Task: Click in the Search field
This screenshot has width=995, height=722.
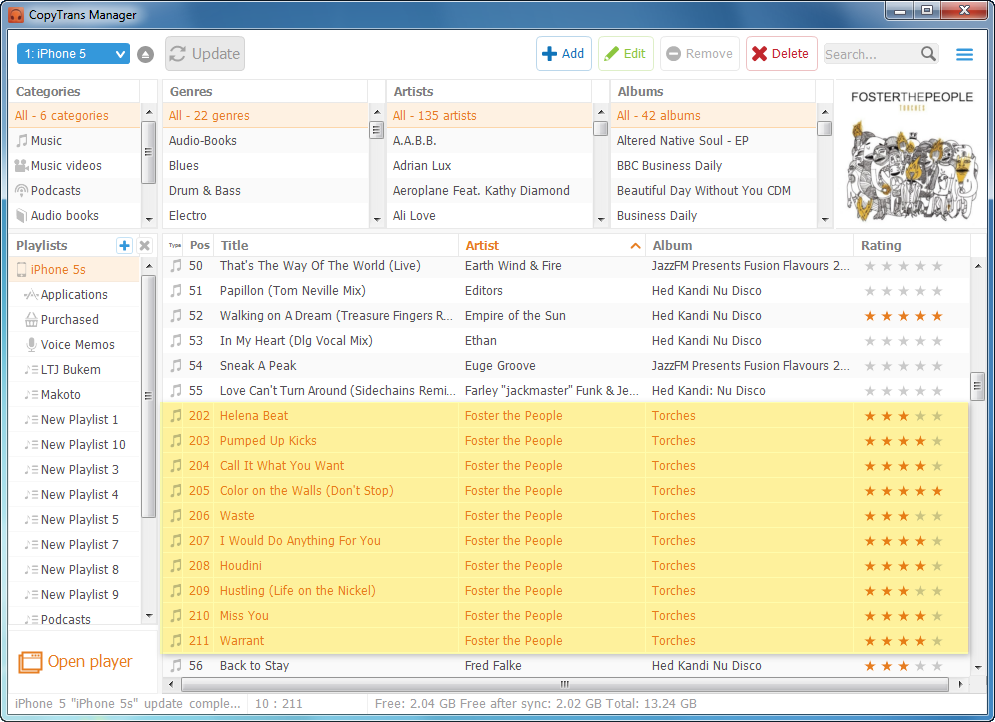Action: pos(871,55)
